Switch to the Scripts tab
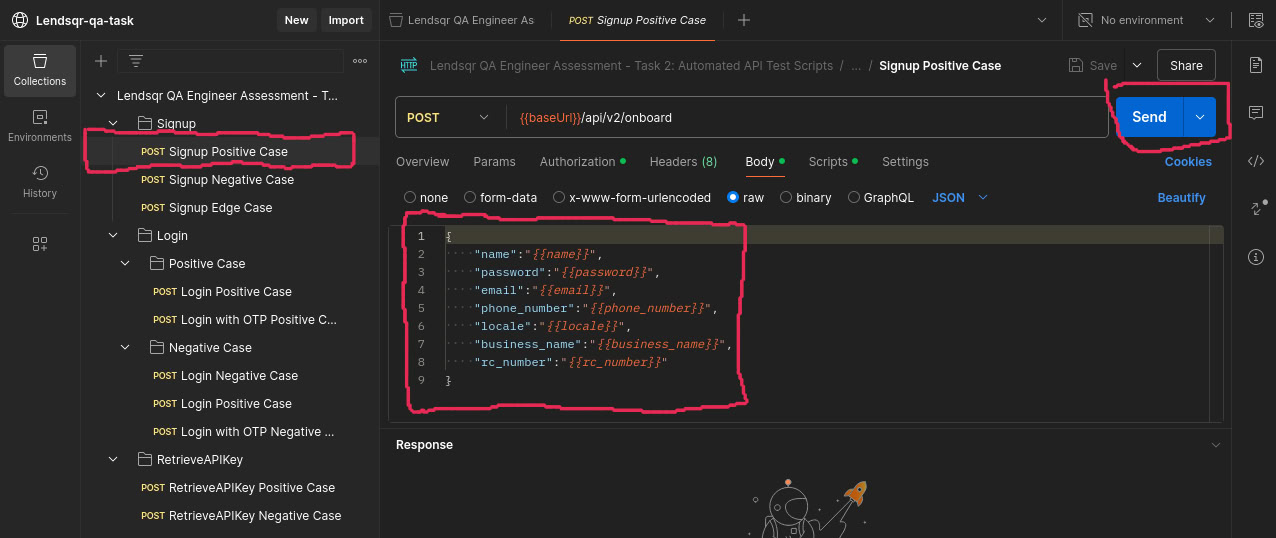 tap(834, 161)
